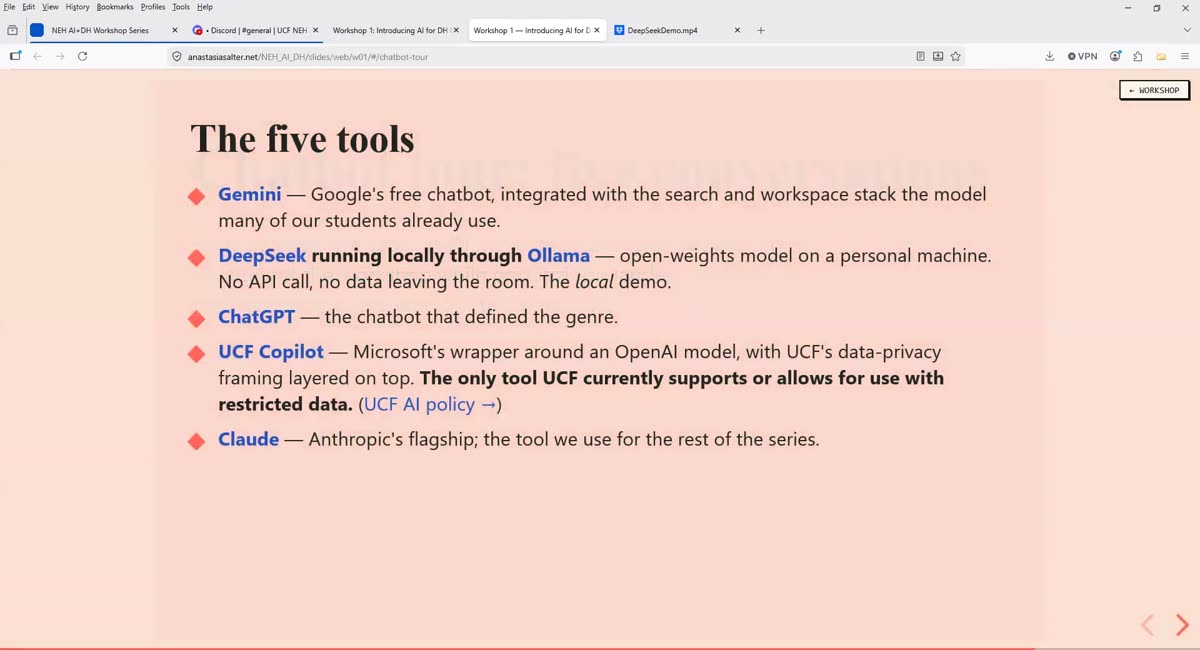Image resolution: width=1200 pixels, height=650 pixels.
Task: Click the VPN button
Action: point(1082,56)
